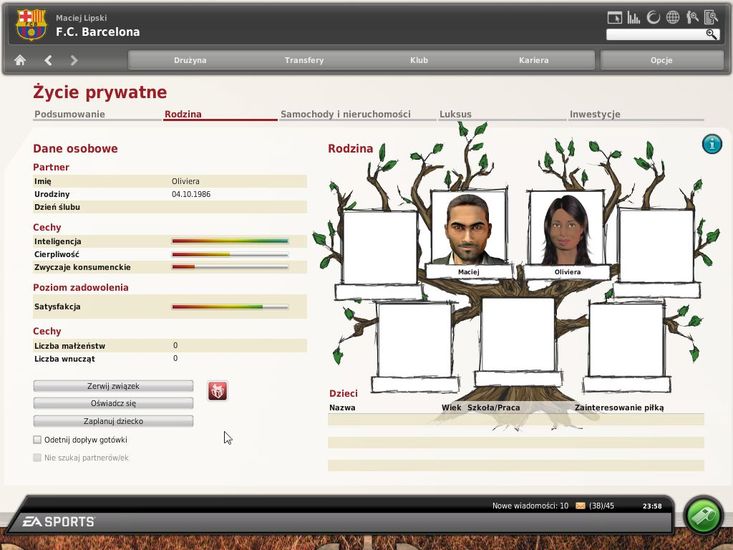Toggle the Nie szukaj partnerów/ek checkbox
733x550 pixels.
(37, 458)
